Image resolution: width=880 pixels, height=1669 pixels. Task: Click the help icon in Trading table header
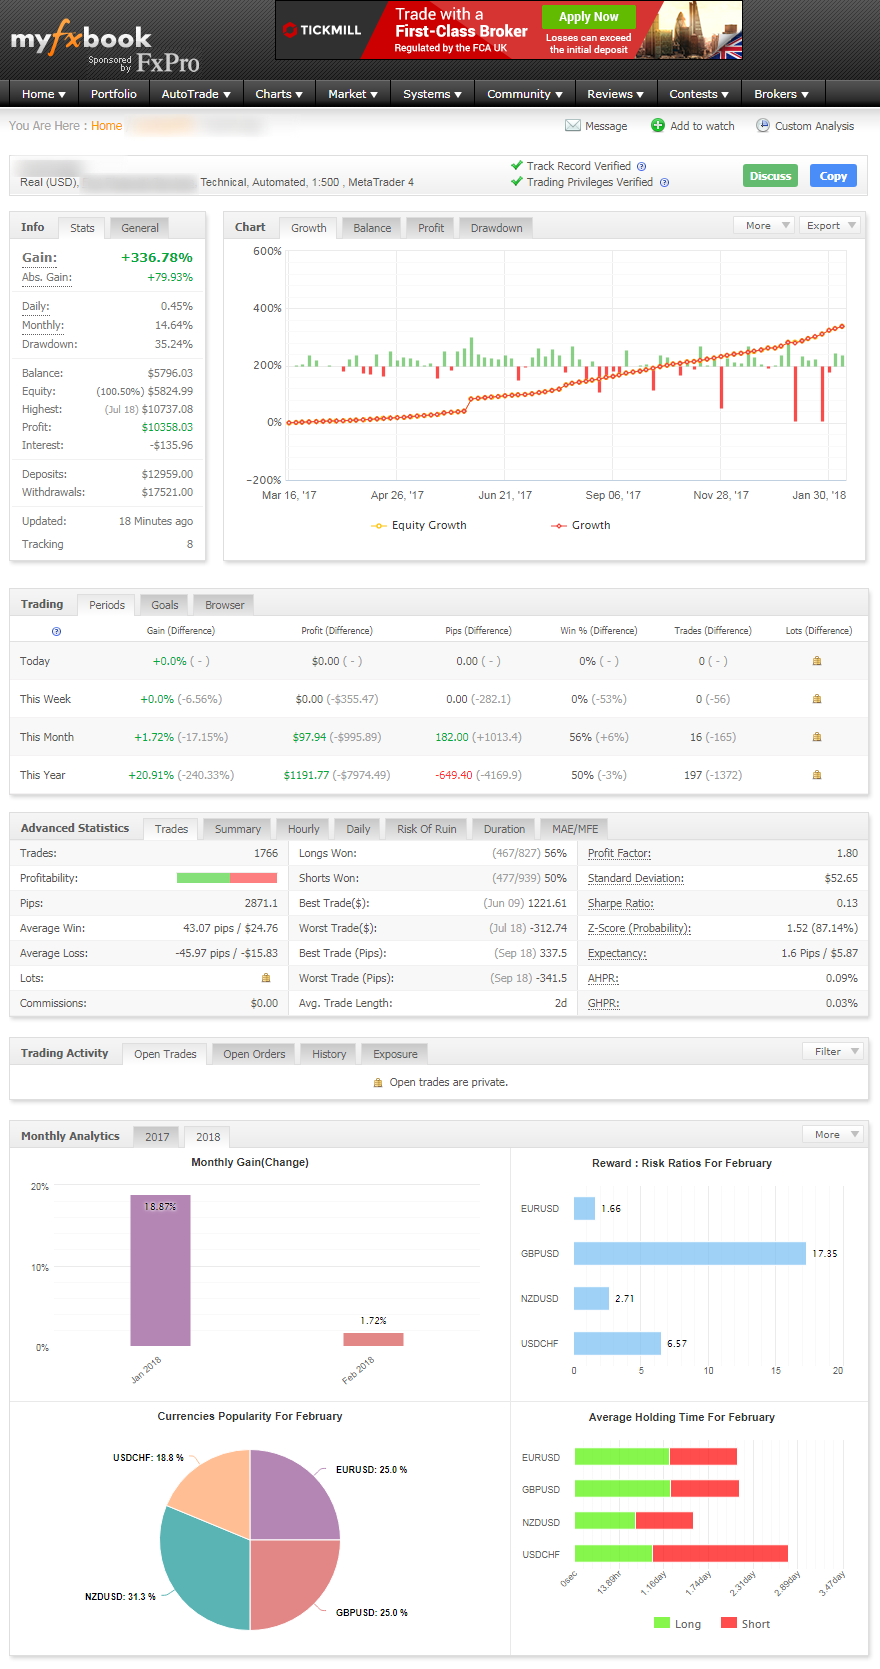[56, 631]
